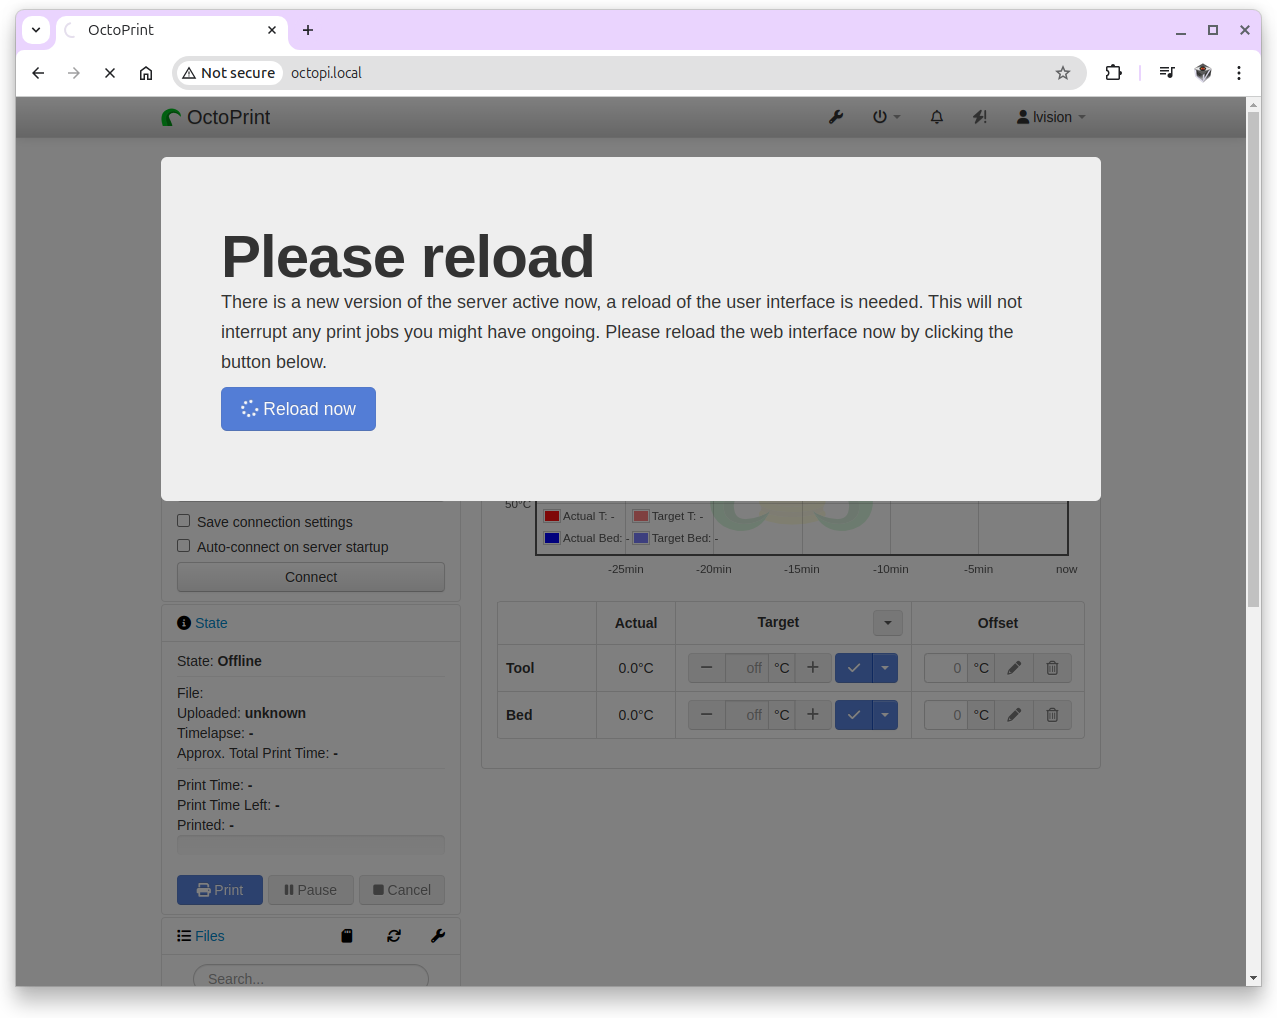This screenshot has height=1018, width=1277.
Task: Open the lvision user menu
Action: 1051,117
